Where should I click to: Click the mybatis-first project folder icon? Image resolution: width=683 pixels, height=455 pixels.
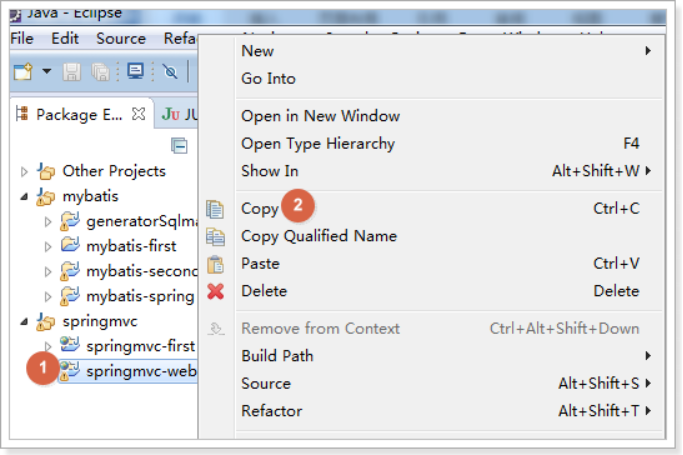pyautogui.click(x=70, y=245)
